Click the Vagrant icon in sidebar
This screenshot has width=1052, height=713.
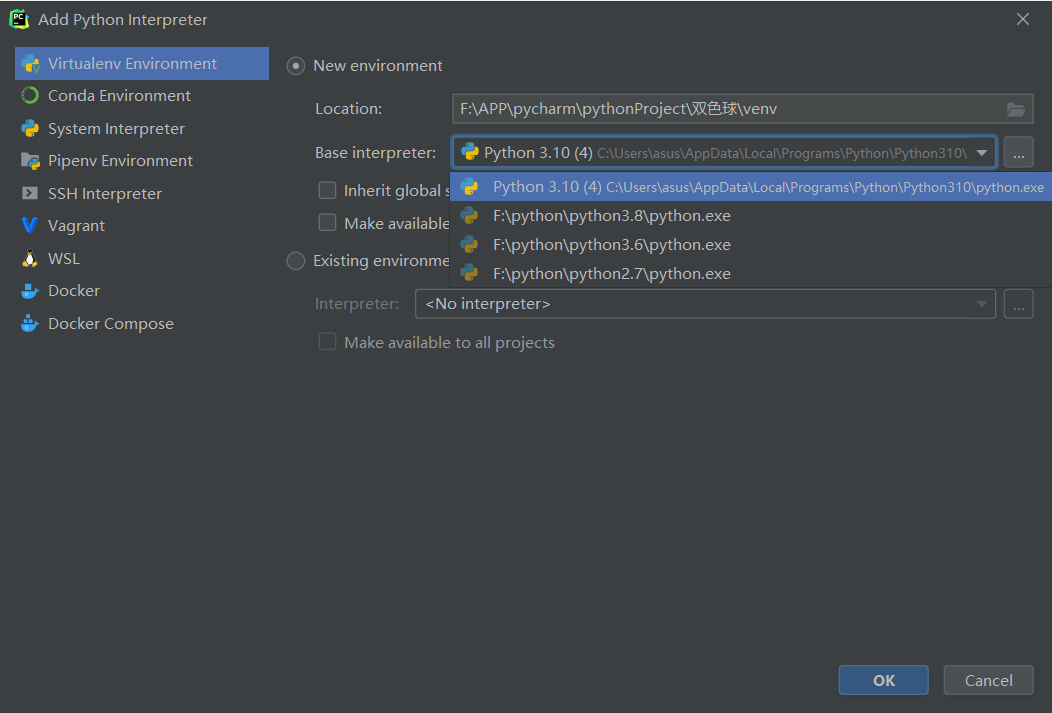coord(30,226)
